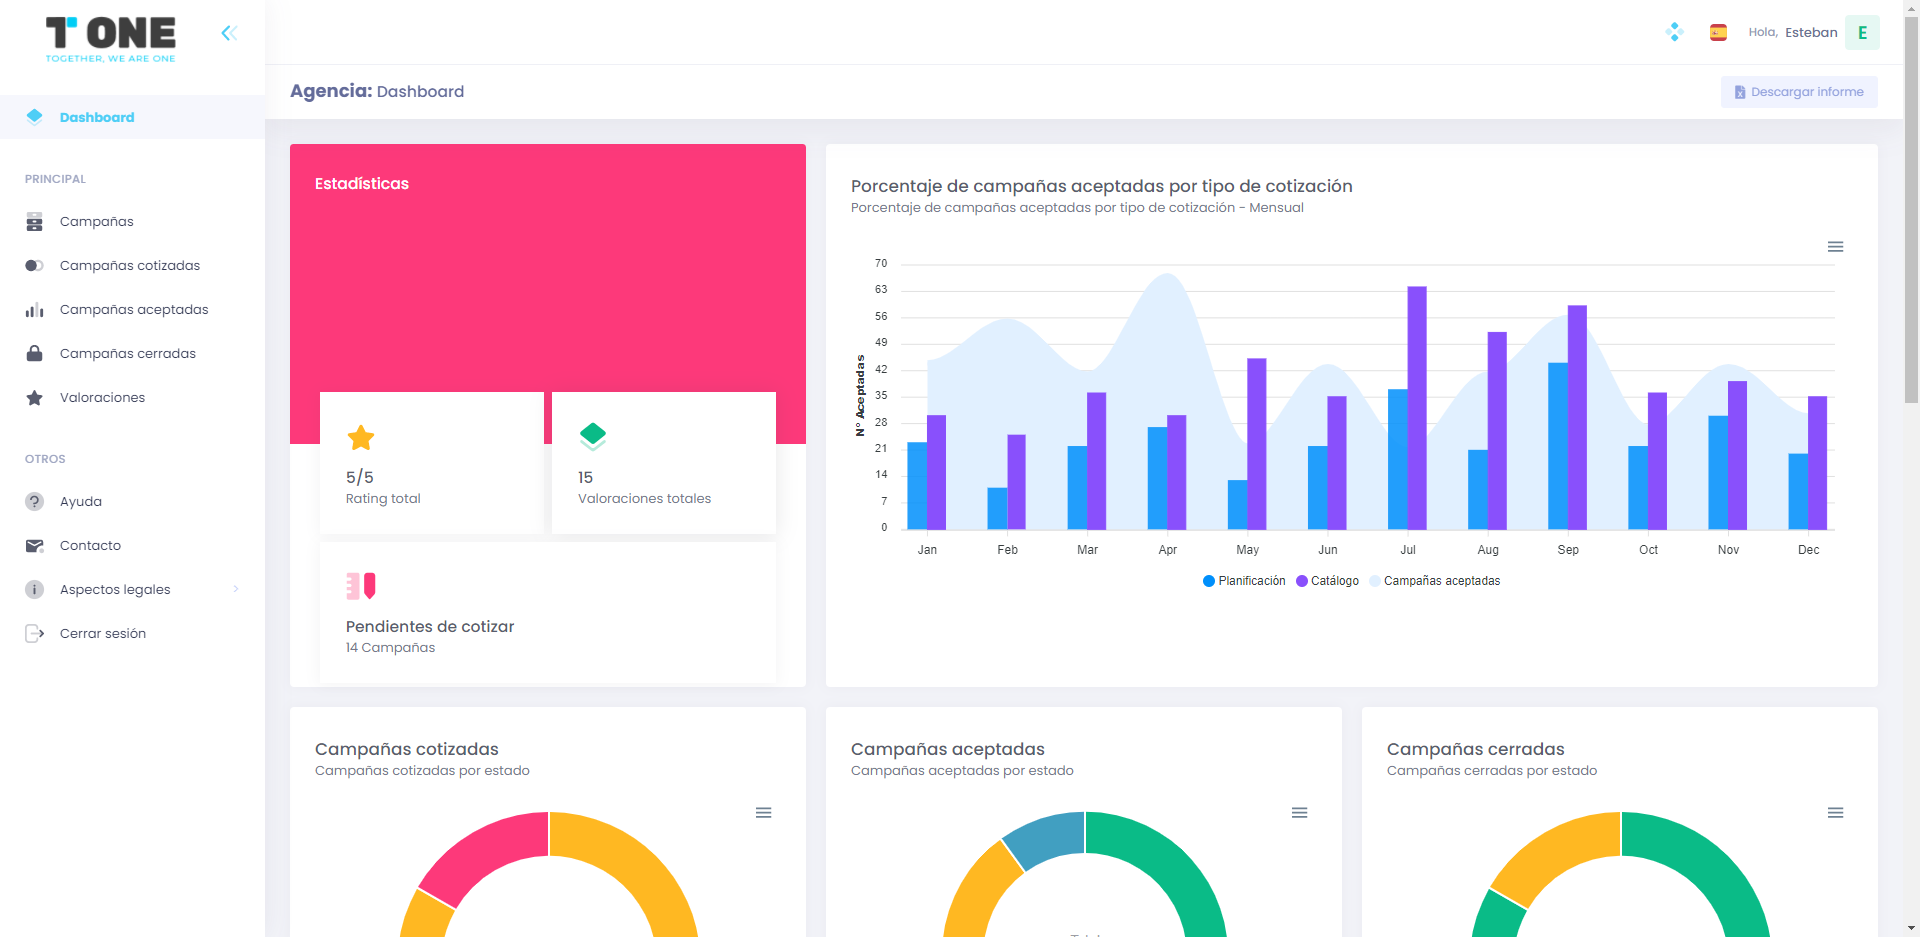
Task: Click the September blue Planificación bar
Action: coord(1557,446)
